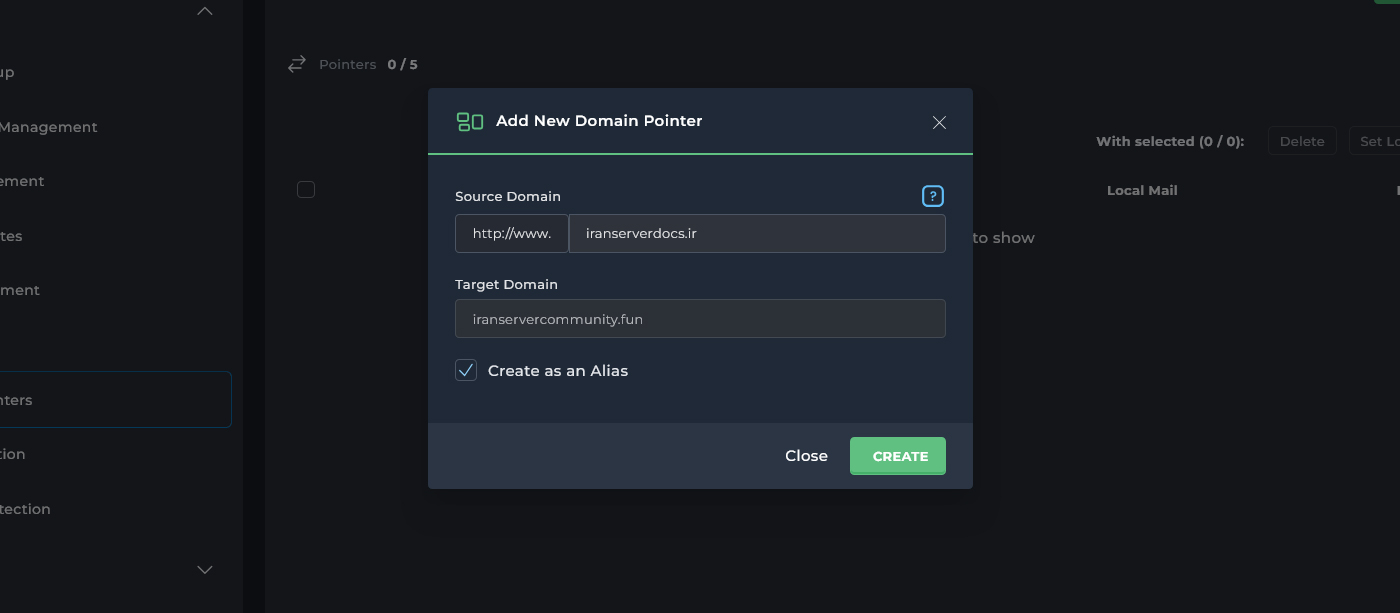Collapse sidebar section with the up chevron
1400x613 pixels.
[205, 11]
